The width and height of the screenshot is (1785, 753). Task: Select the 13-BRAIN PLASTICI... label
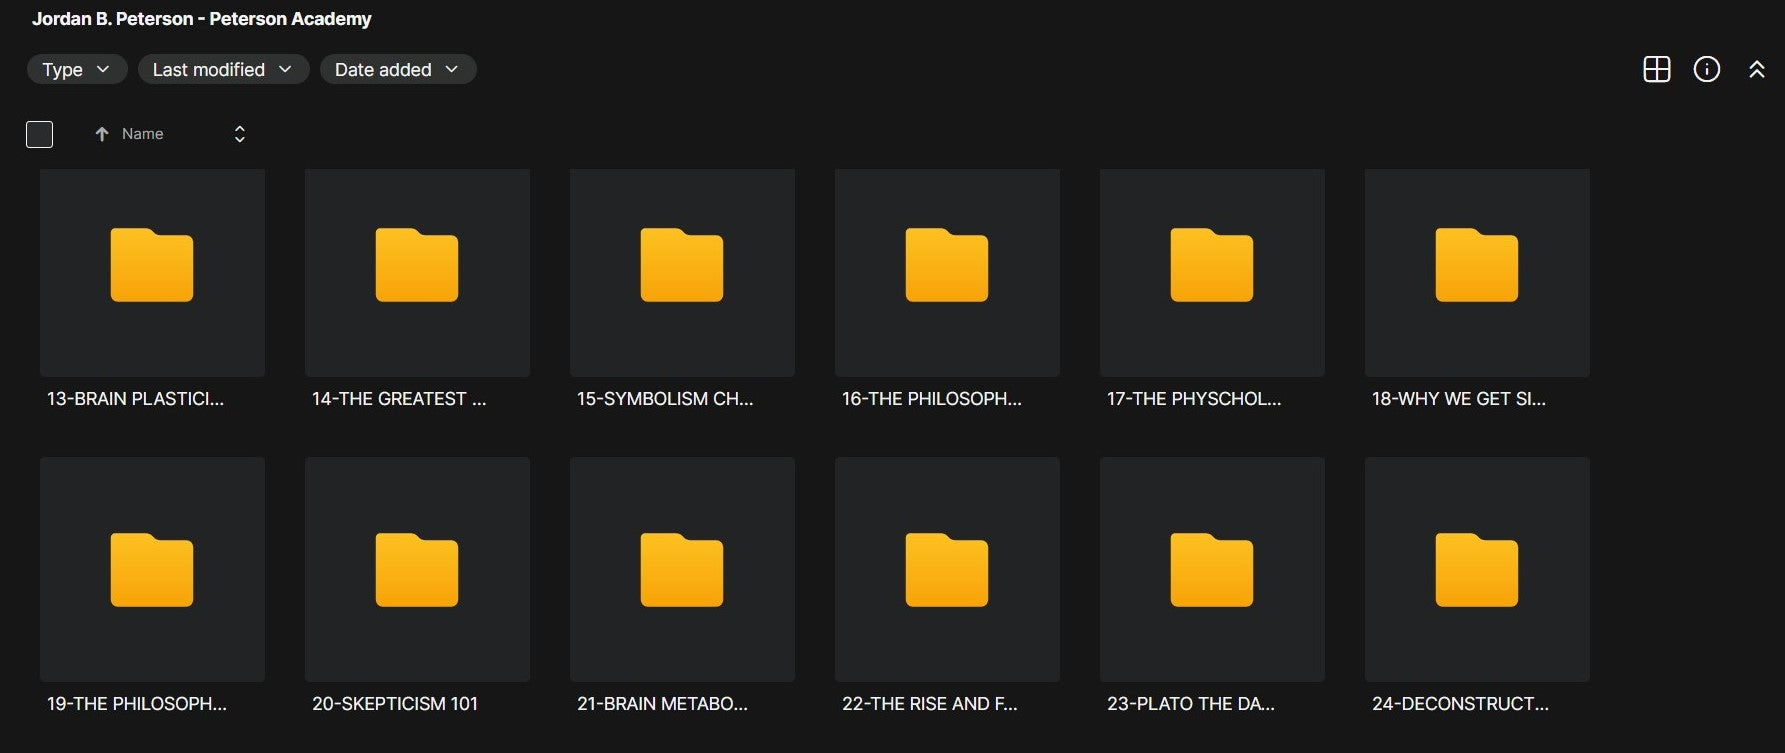click(x=135, y=399)
